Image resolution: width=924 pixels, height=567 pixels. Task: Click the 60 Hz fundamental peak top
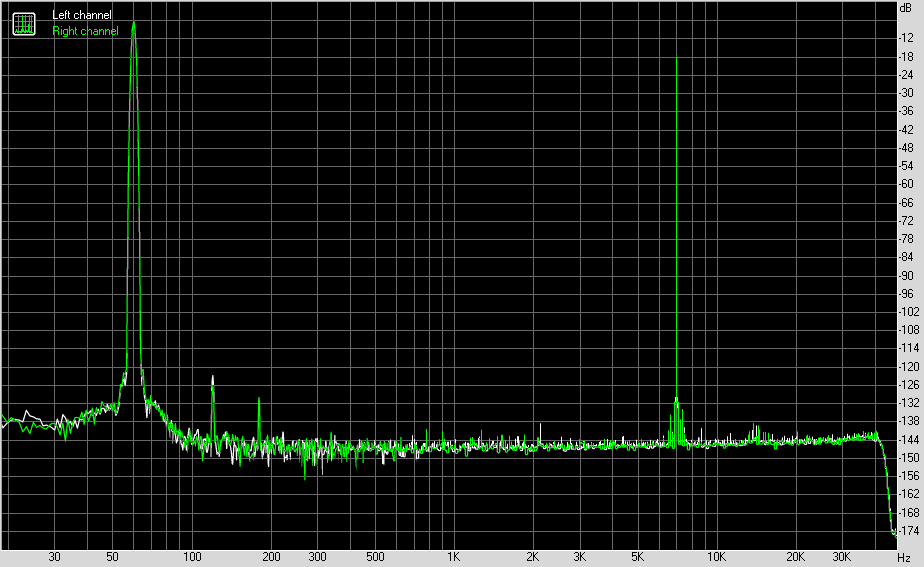click(134, 23)
